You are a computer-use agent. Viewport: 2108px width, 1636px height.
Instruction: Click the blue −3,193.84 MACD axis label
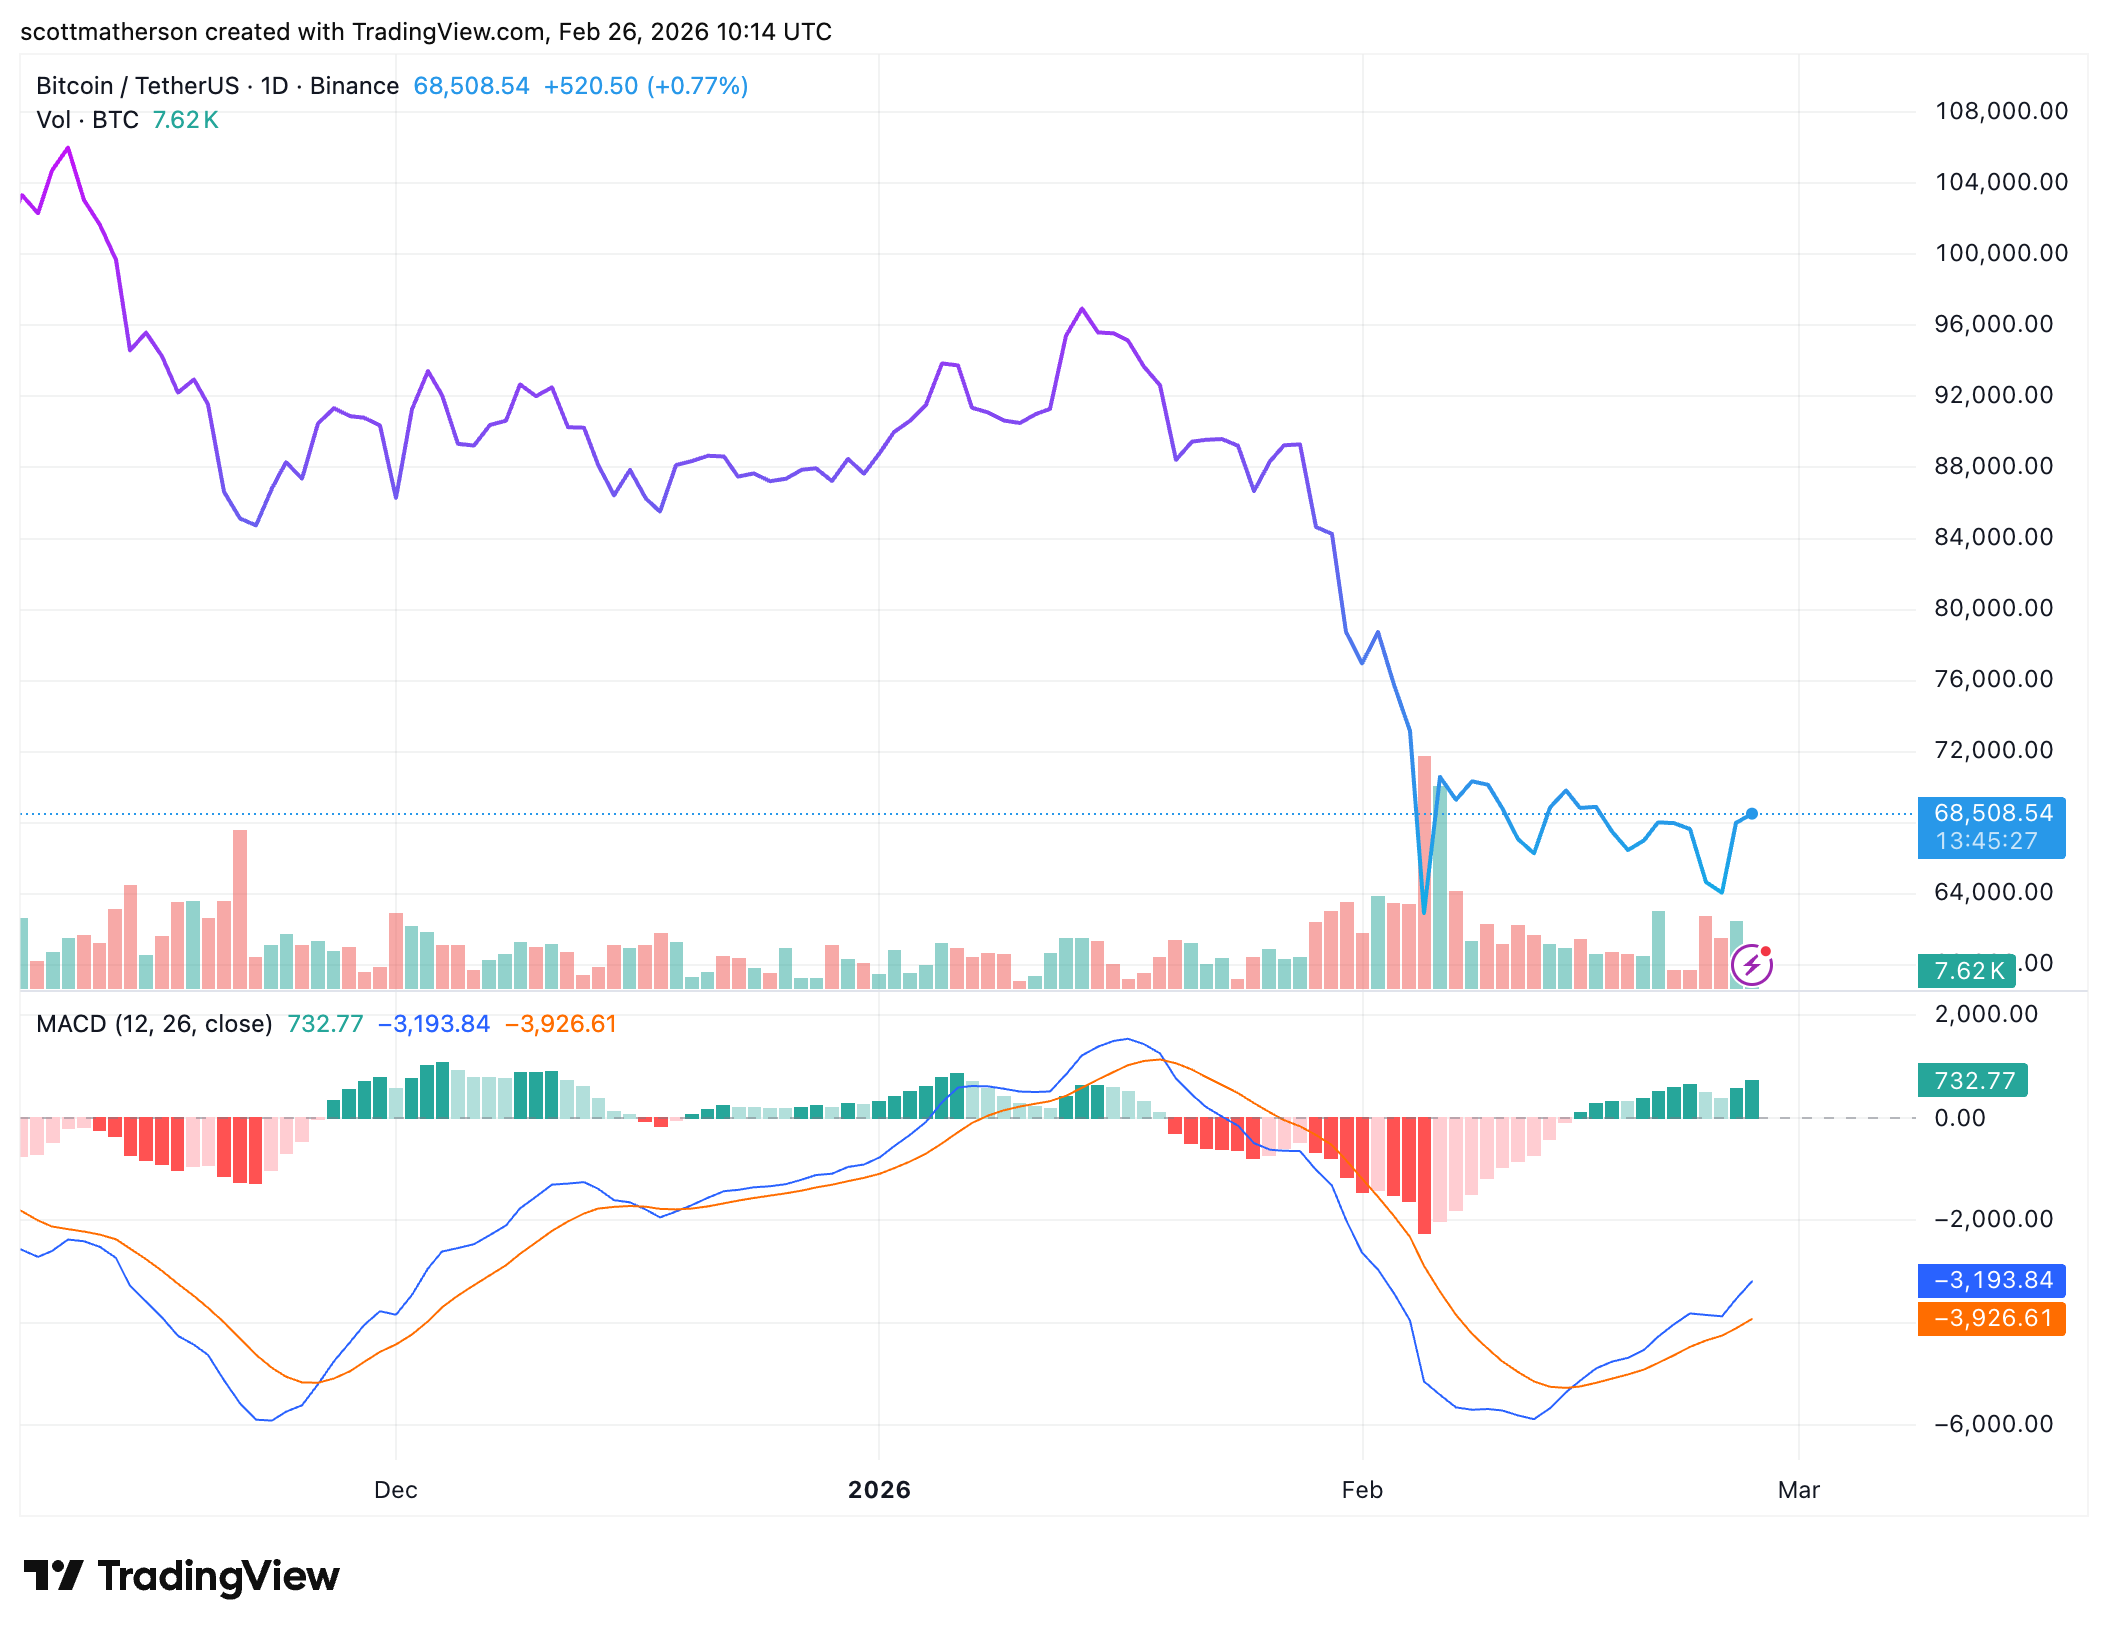pyautogui.click(x=1990, y=1280)
